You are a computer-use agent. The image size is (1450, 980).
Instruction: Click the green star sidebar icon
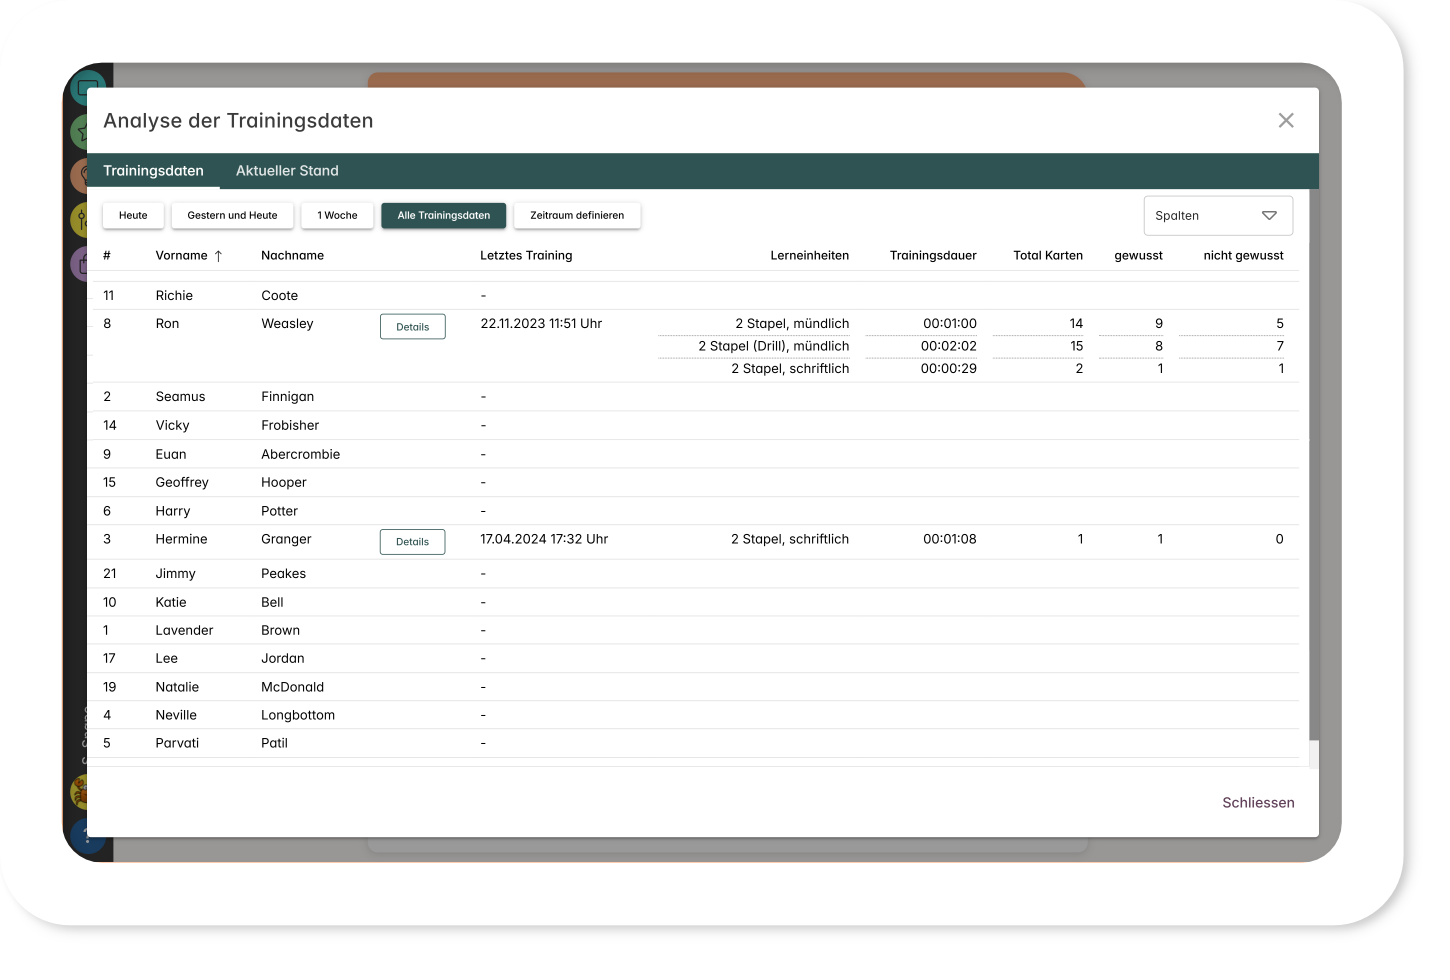(80, 132)
